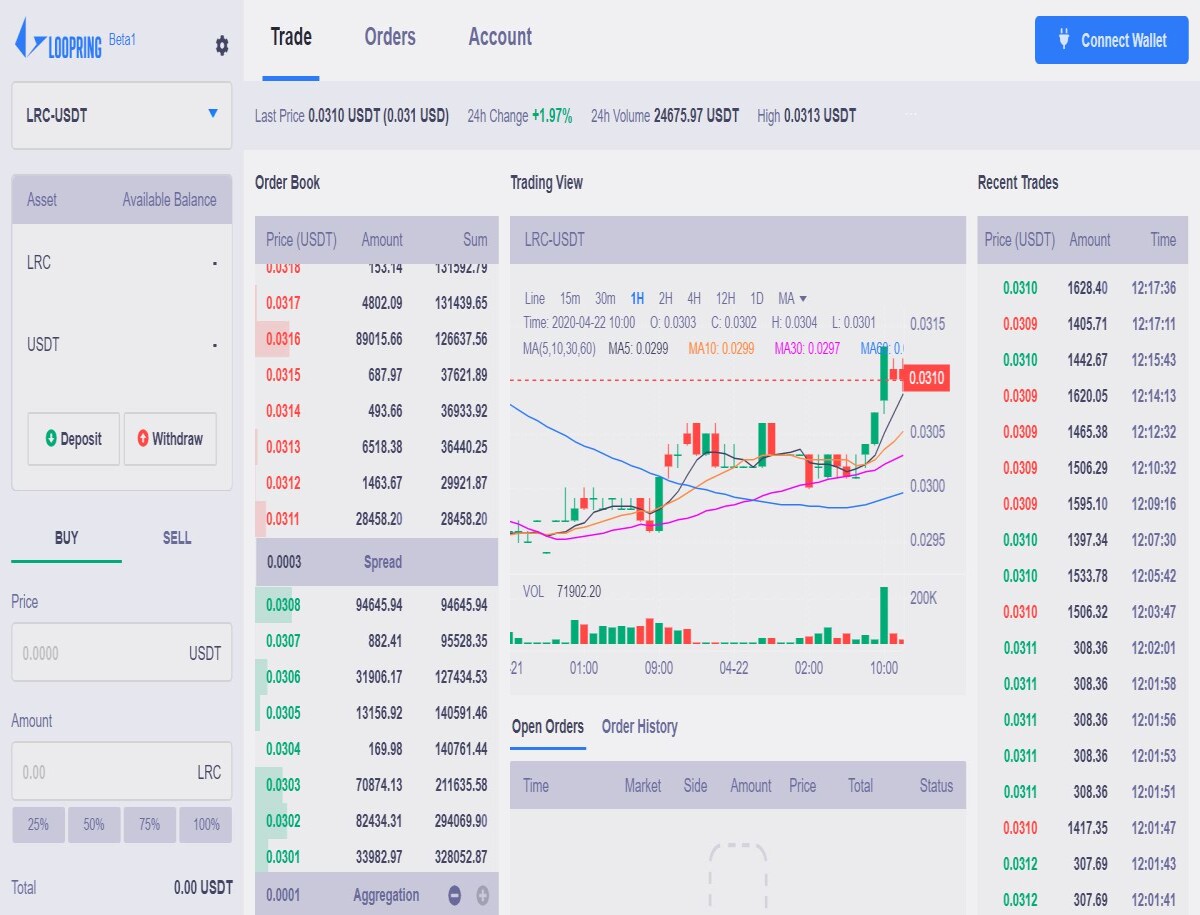Click the 24h Volume 24675.97 USDT value

[x=696, y=116]
